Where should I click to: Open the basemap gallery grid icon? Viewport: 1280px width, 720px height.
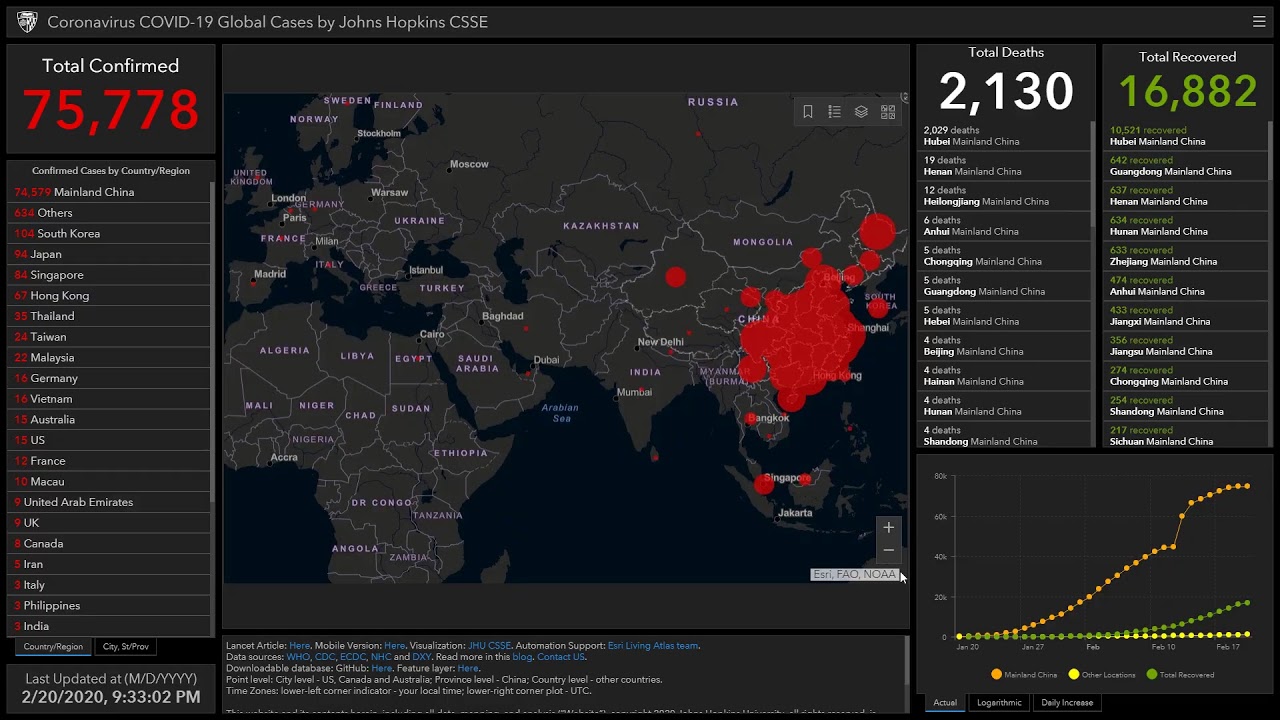(888, 112)
